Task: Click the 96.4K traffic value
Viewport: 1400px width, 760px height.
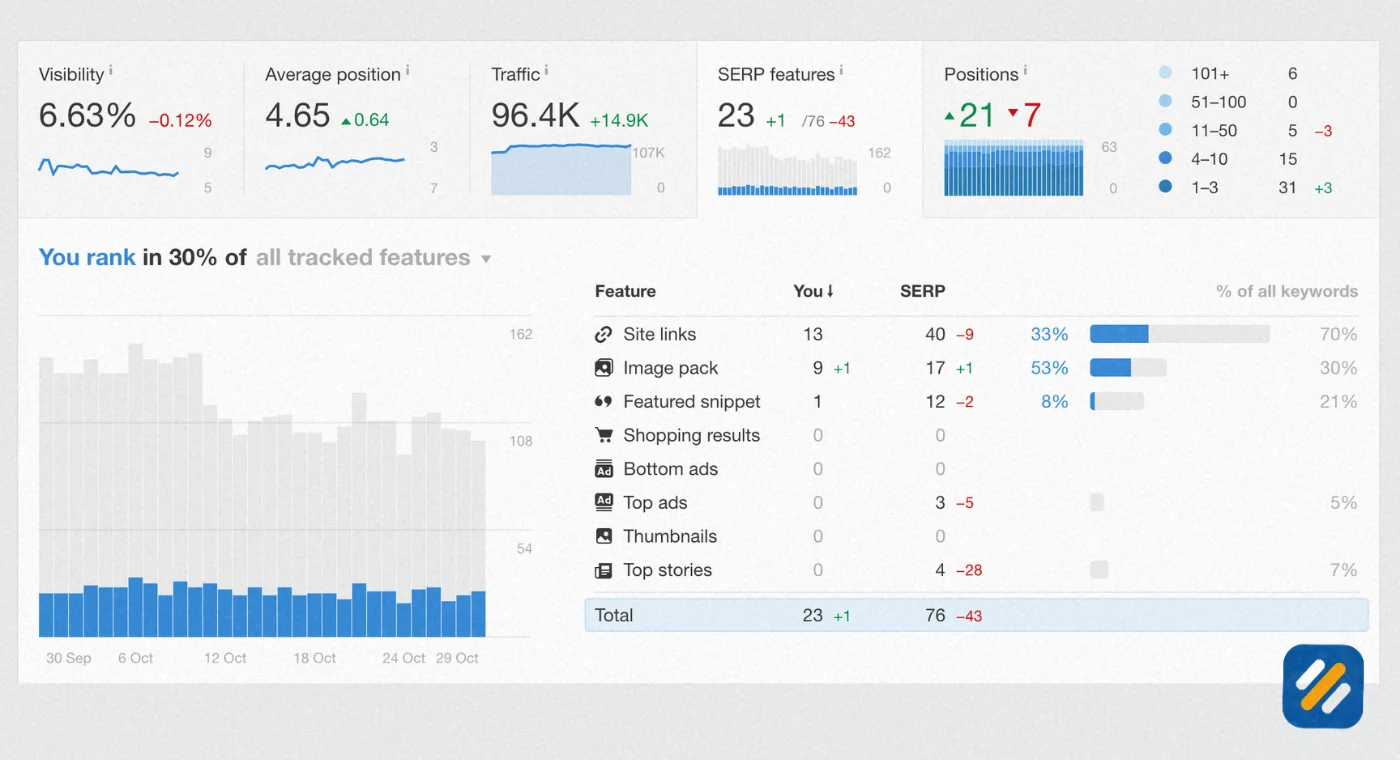Action: click(535, 116)
